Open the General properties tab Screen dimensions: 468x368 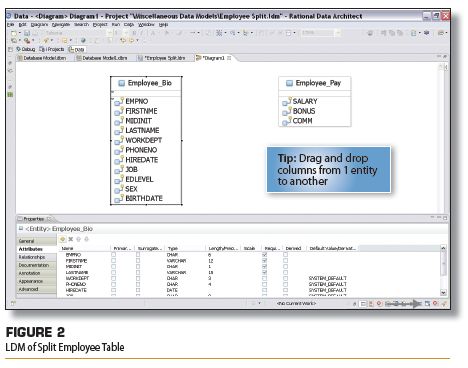(37, 241)
